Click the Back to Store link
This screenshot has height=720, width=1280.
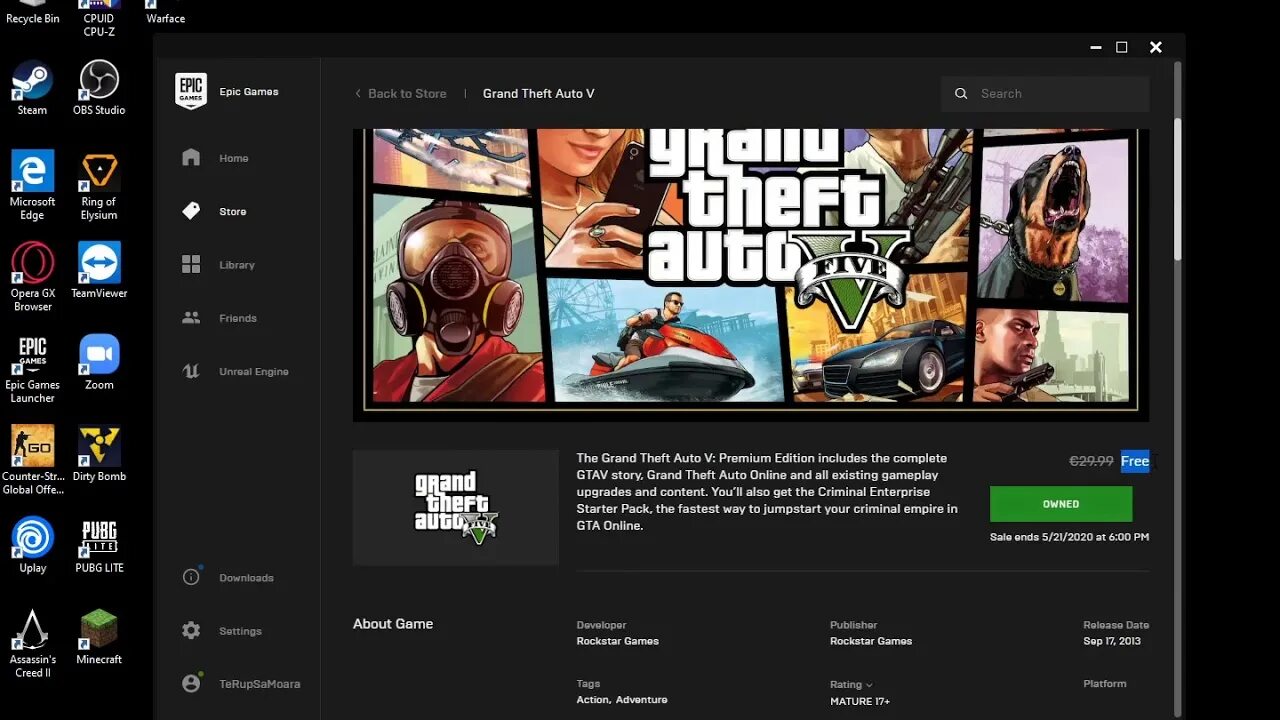click(401, 93)
